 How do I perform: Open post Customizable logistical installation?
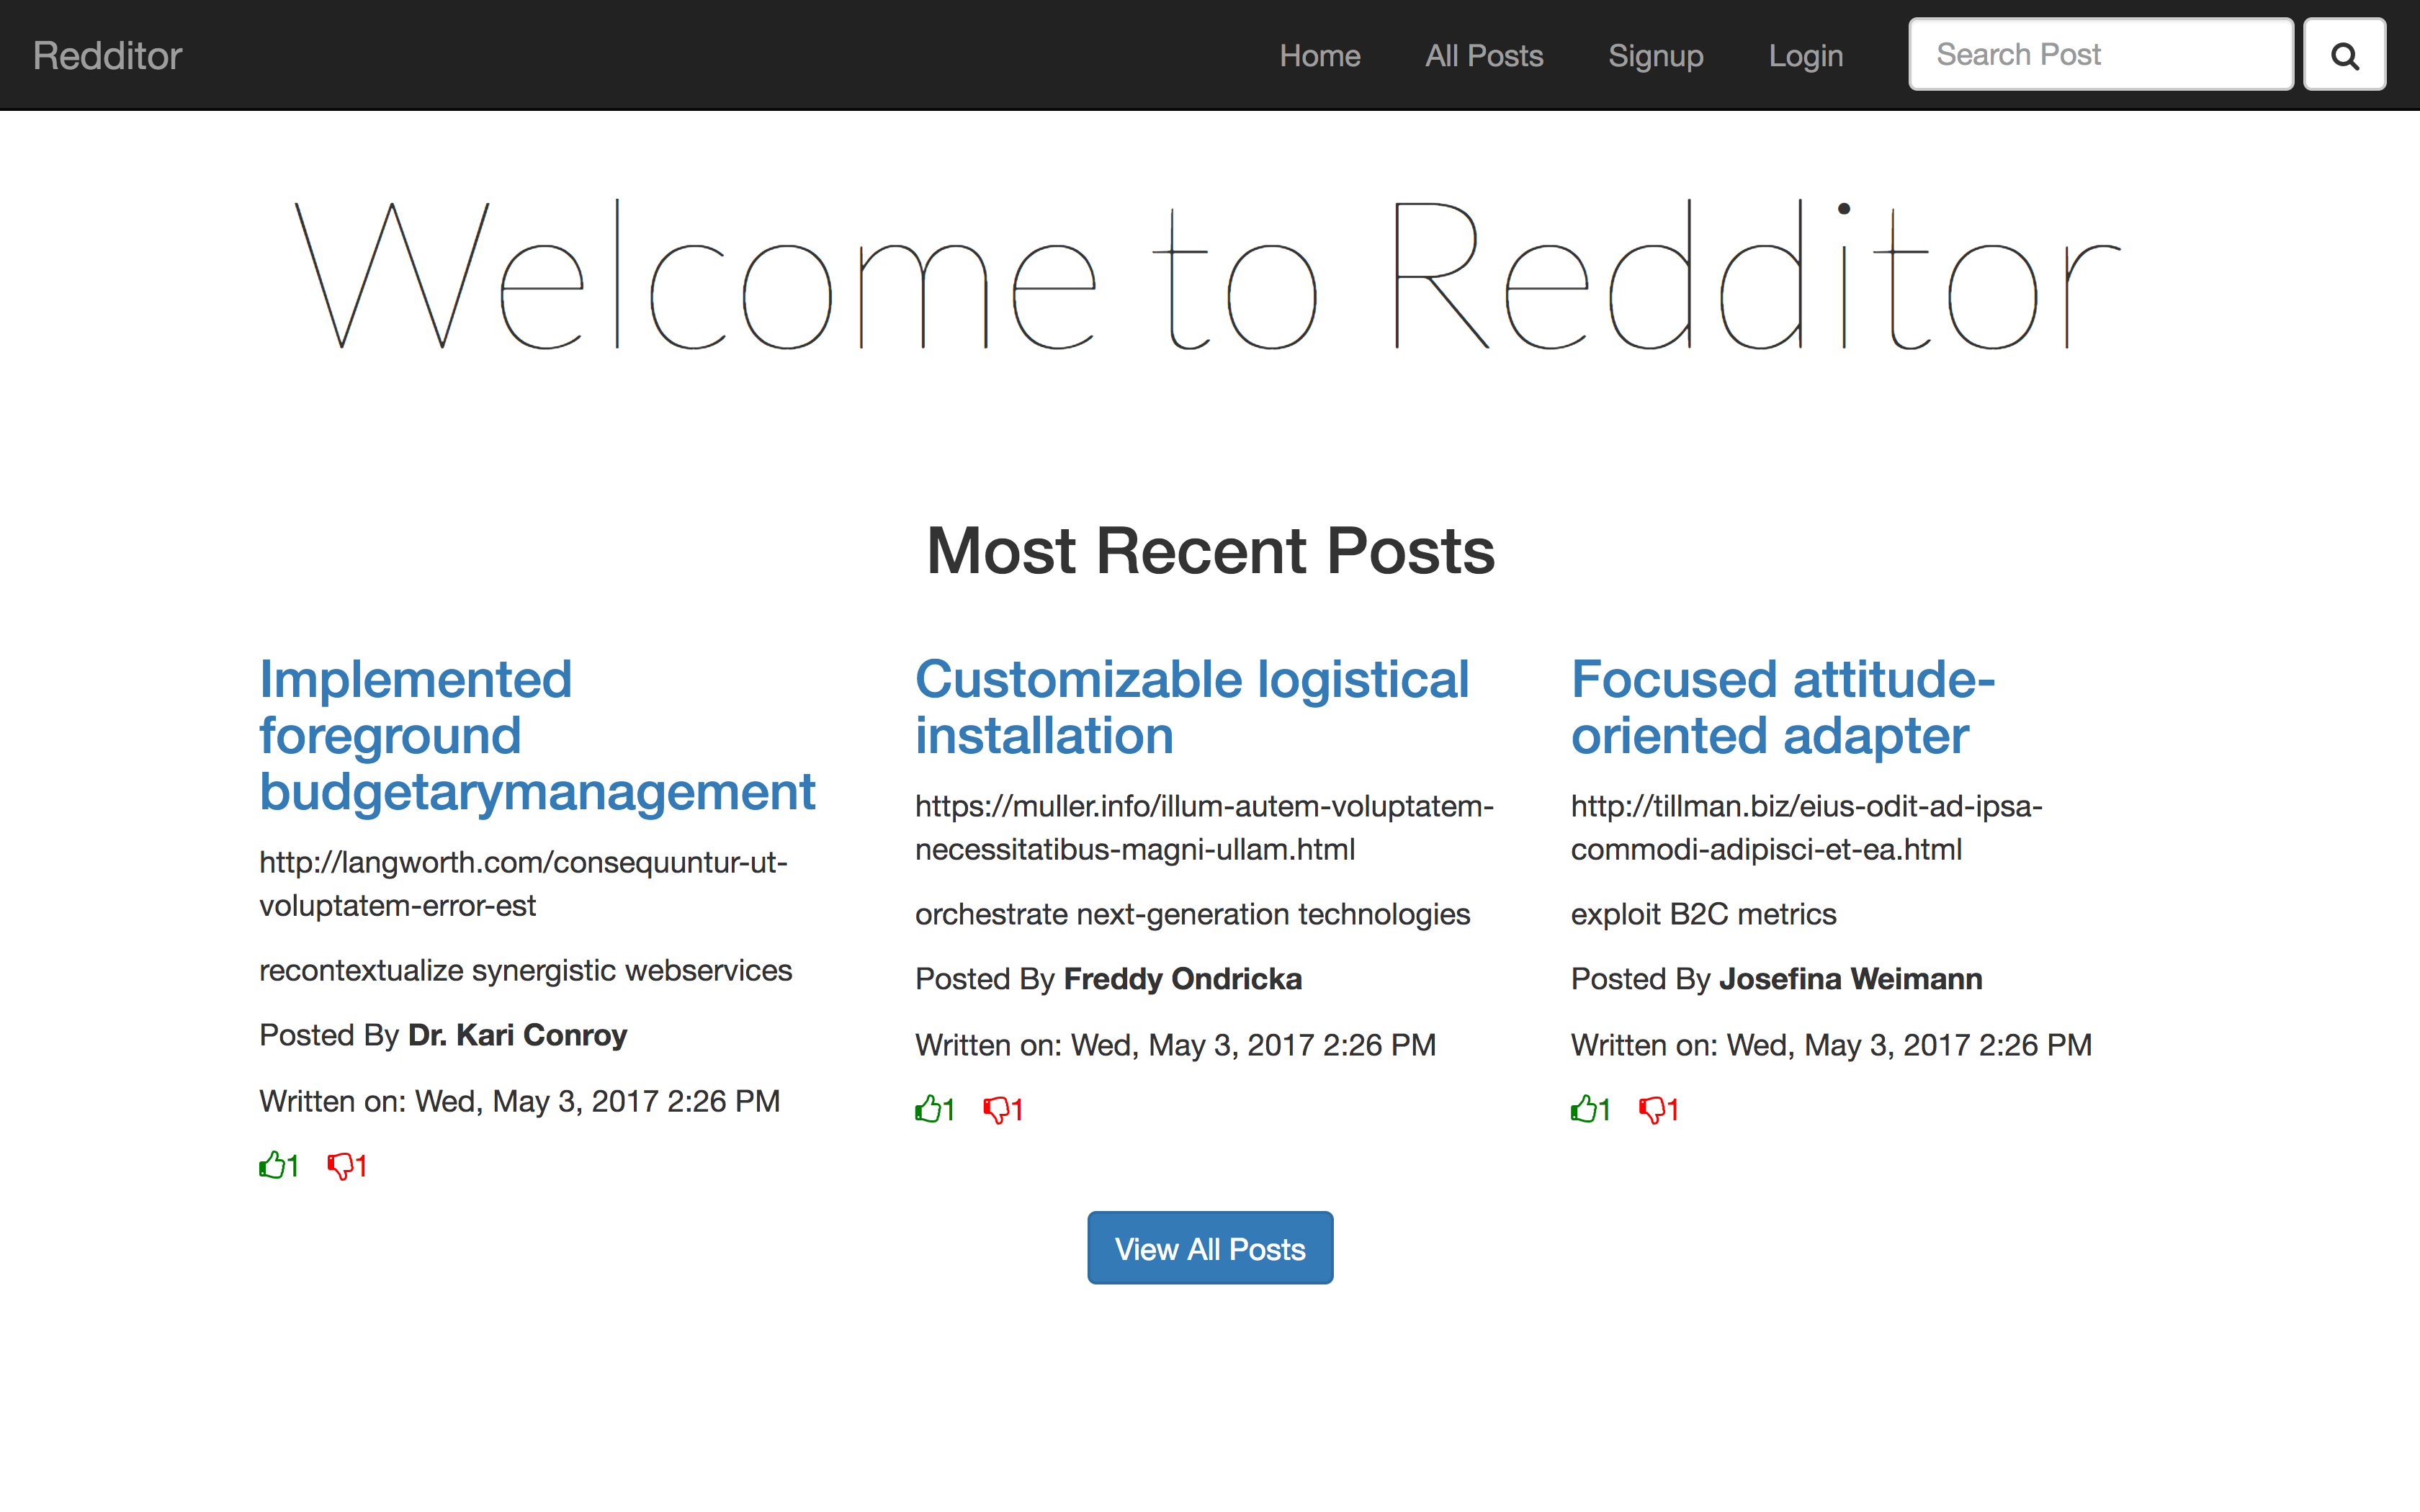click(1192, 707)
